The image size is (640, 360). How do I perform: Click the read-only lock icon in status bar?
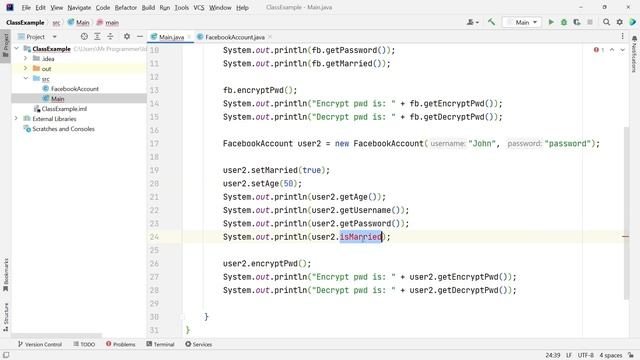[x=631, y=355]
